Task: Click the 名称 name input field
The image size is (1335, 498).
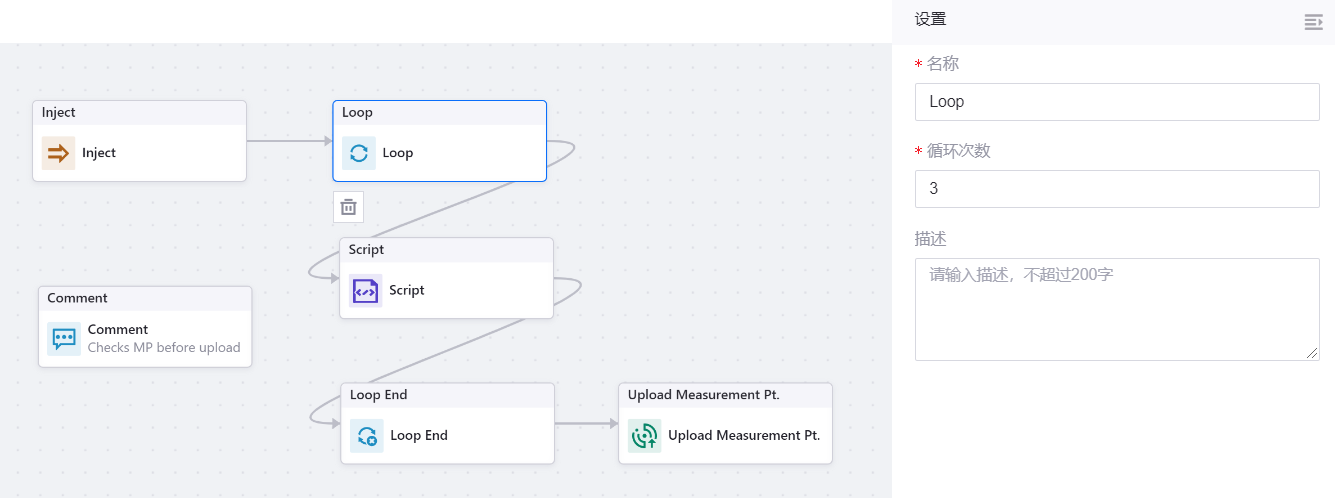Action: tap(1116, 102)
